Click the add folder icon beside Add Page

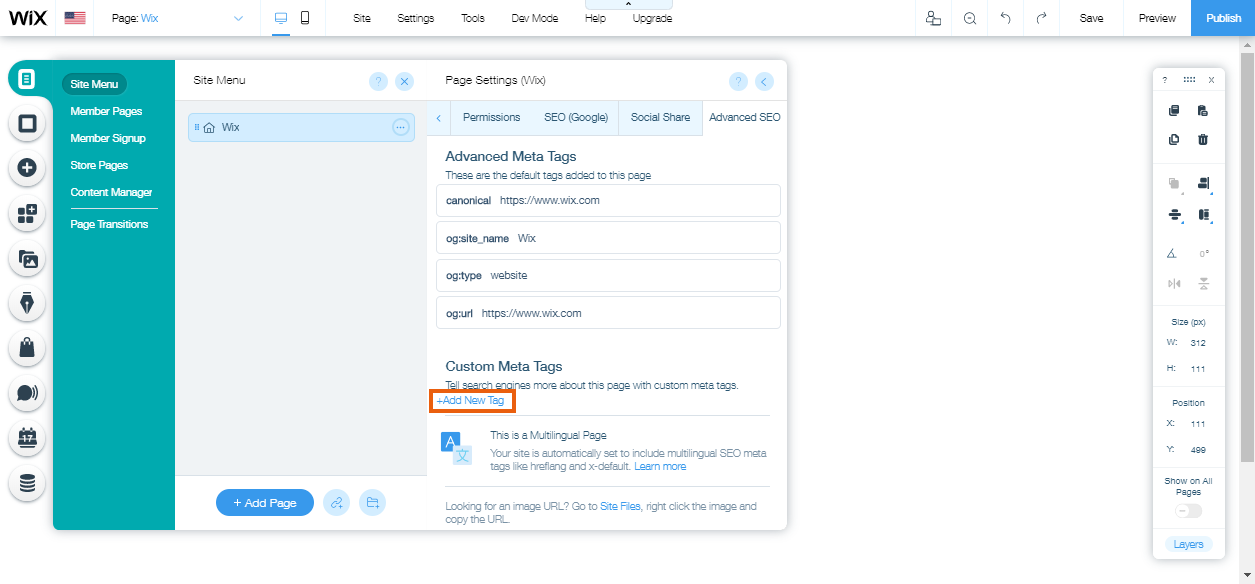tap(373, 503)
